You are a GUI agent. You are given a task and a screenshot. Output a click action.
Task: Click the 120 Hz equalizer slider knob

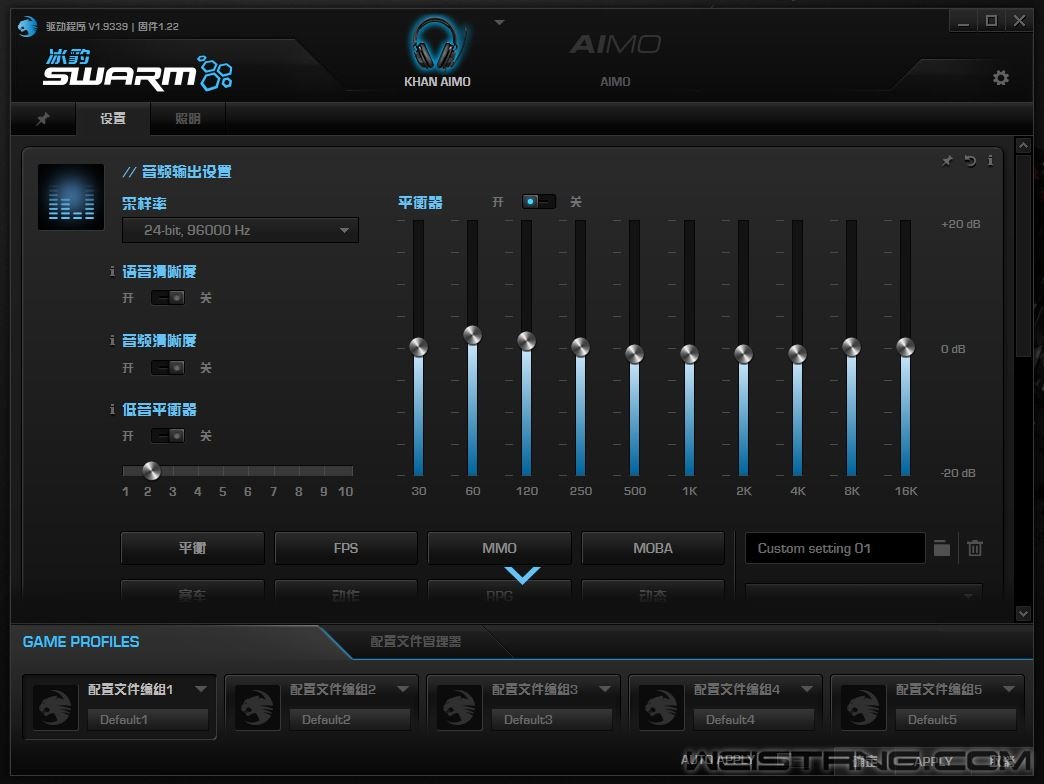pos(526,341)
